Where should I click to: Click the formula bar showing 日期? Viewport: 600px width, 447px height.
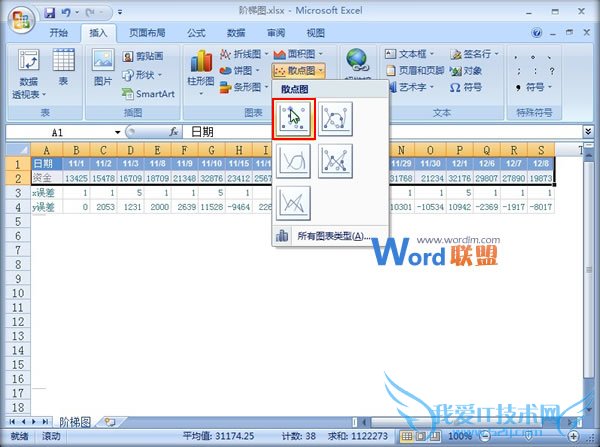[383, 132]
